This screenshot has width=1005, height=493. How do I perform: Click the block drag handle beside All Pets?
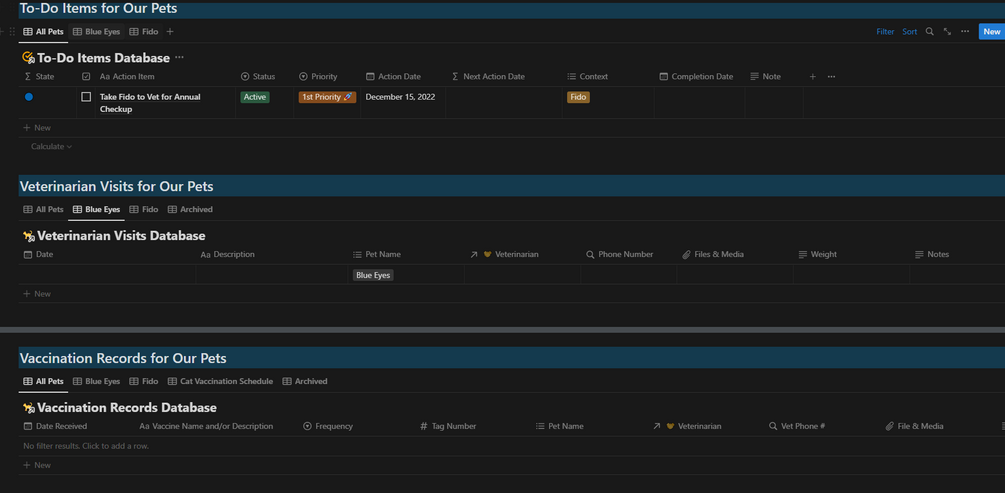[x=12, y=31]
